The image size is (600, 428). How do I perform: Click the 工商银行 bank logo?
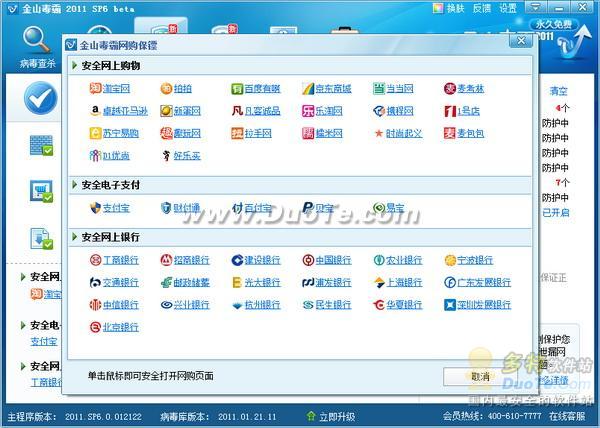[x=95, y=260]
